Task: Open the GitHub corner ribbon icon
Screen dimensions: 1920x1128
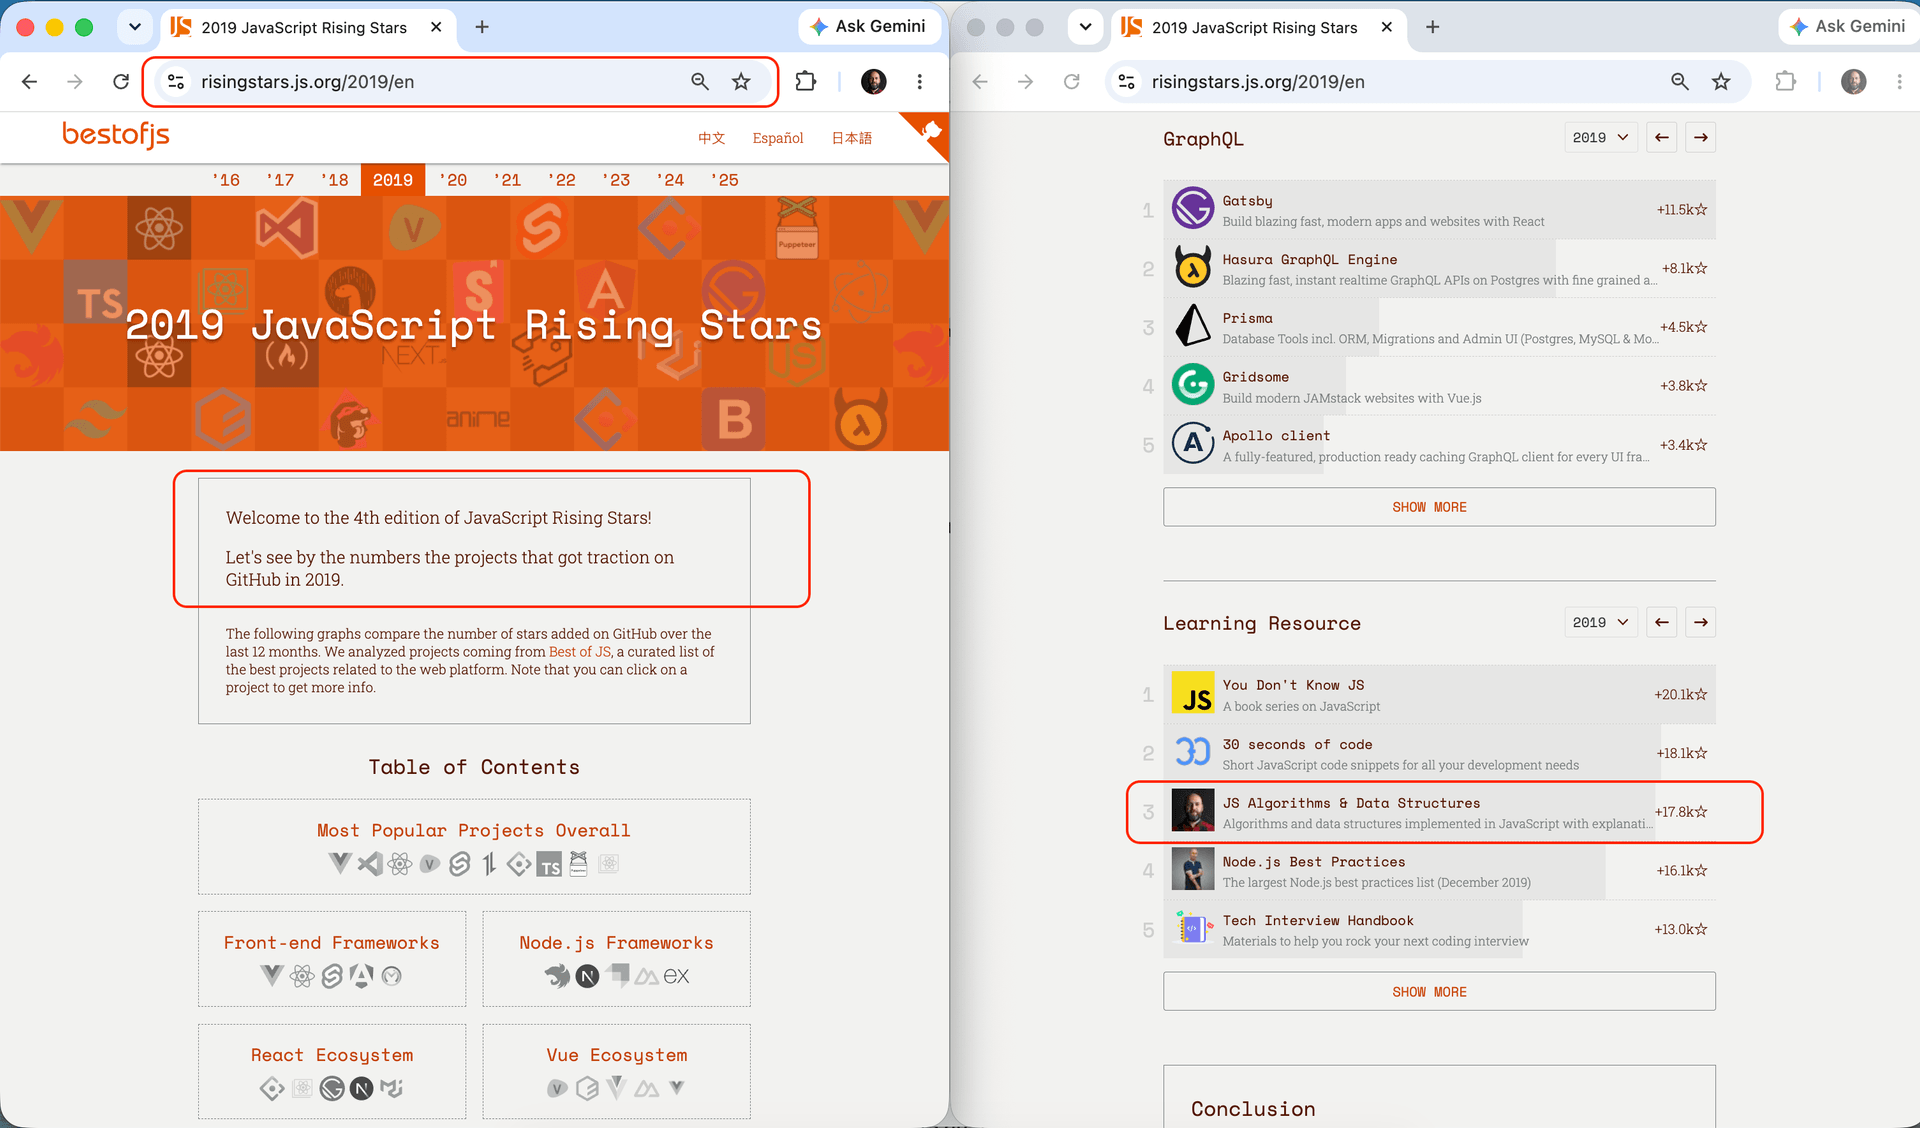Action: pyautogui.click(x=930, y=131)
